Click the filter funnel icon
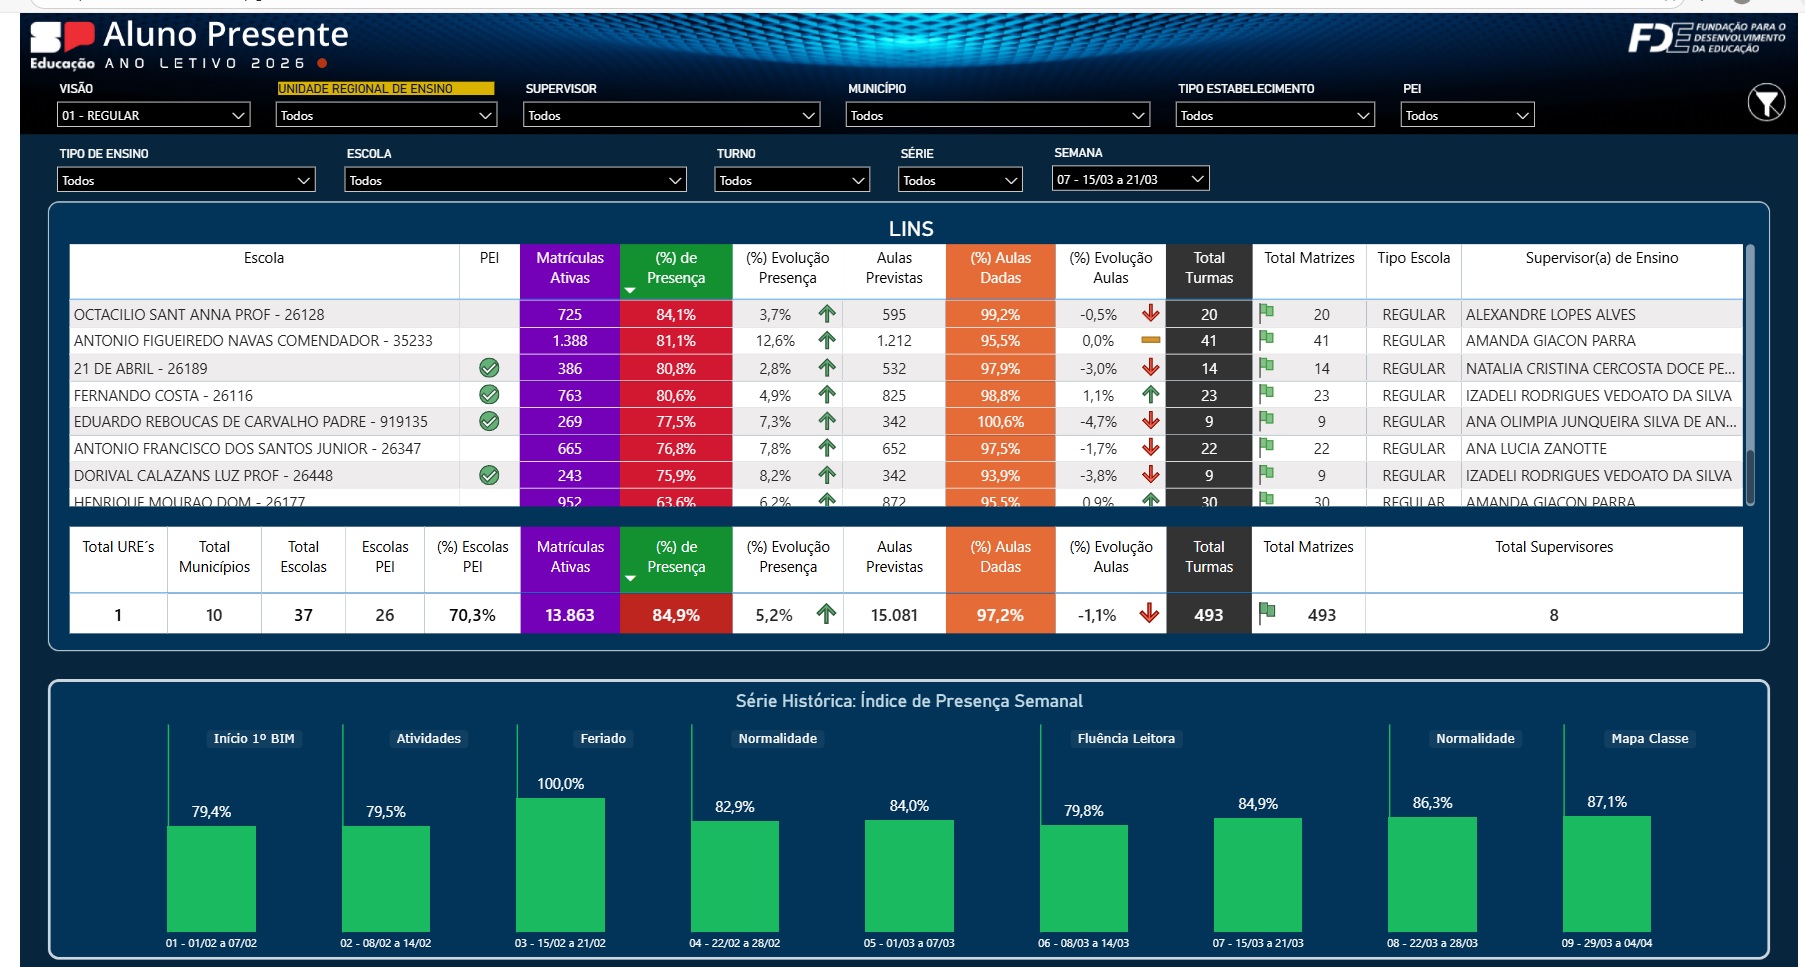Image resolution: width=1805 pixels, height=967 pixels. point(1766,102)
